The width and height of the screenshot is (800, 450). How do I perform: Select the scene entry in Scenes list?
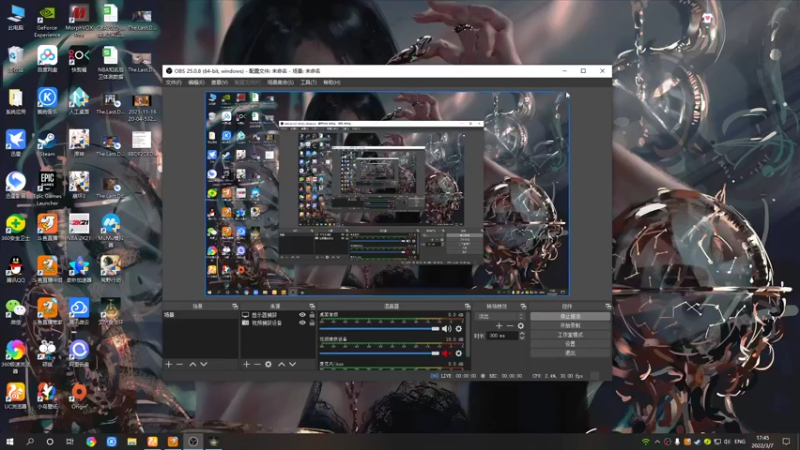[200, 315]
